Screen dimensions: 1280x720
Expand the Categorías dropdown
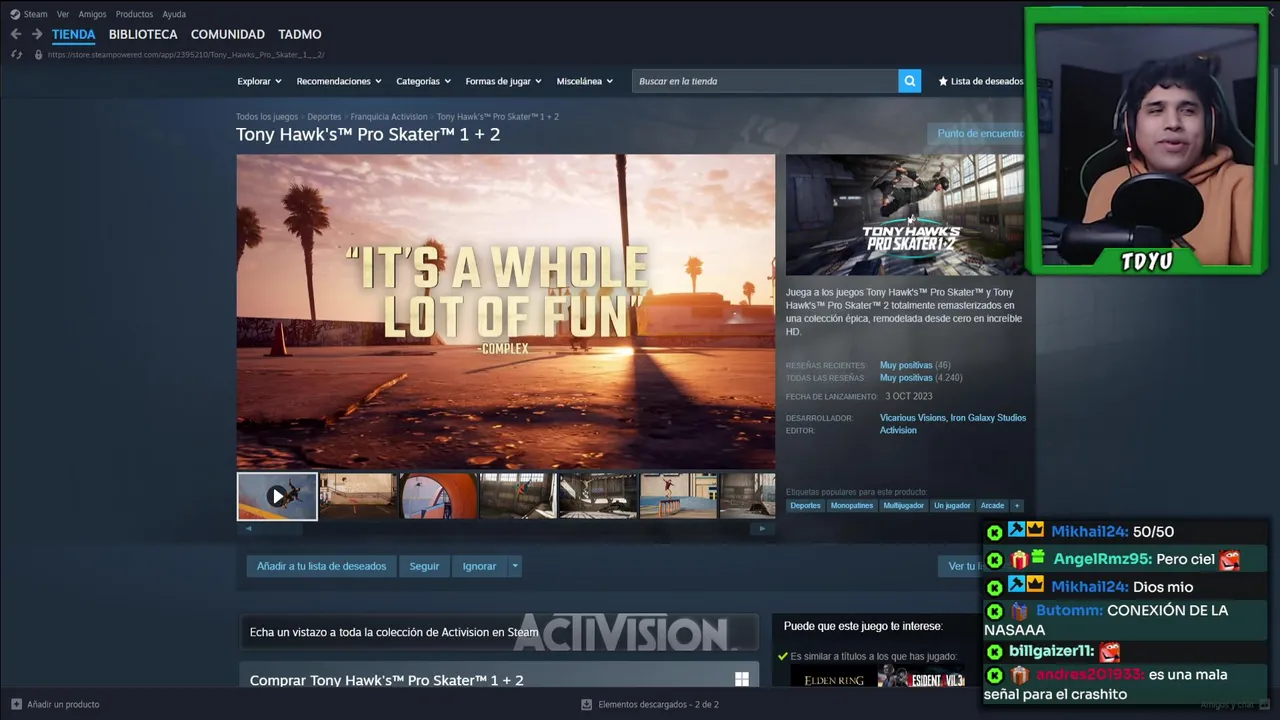click(423, 81)
